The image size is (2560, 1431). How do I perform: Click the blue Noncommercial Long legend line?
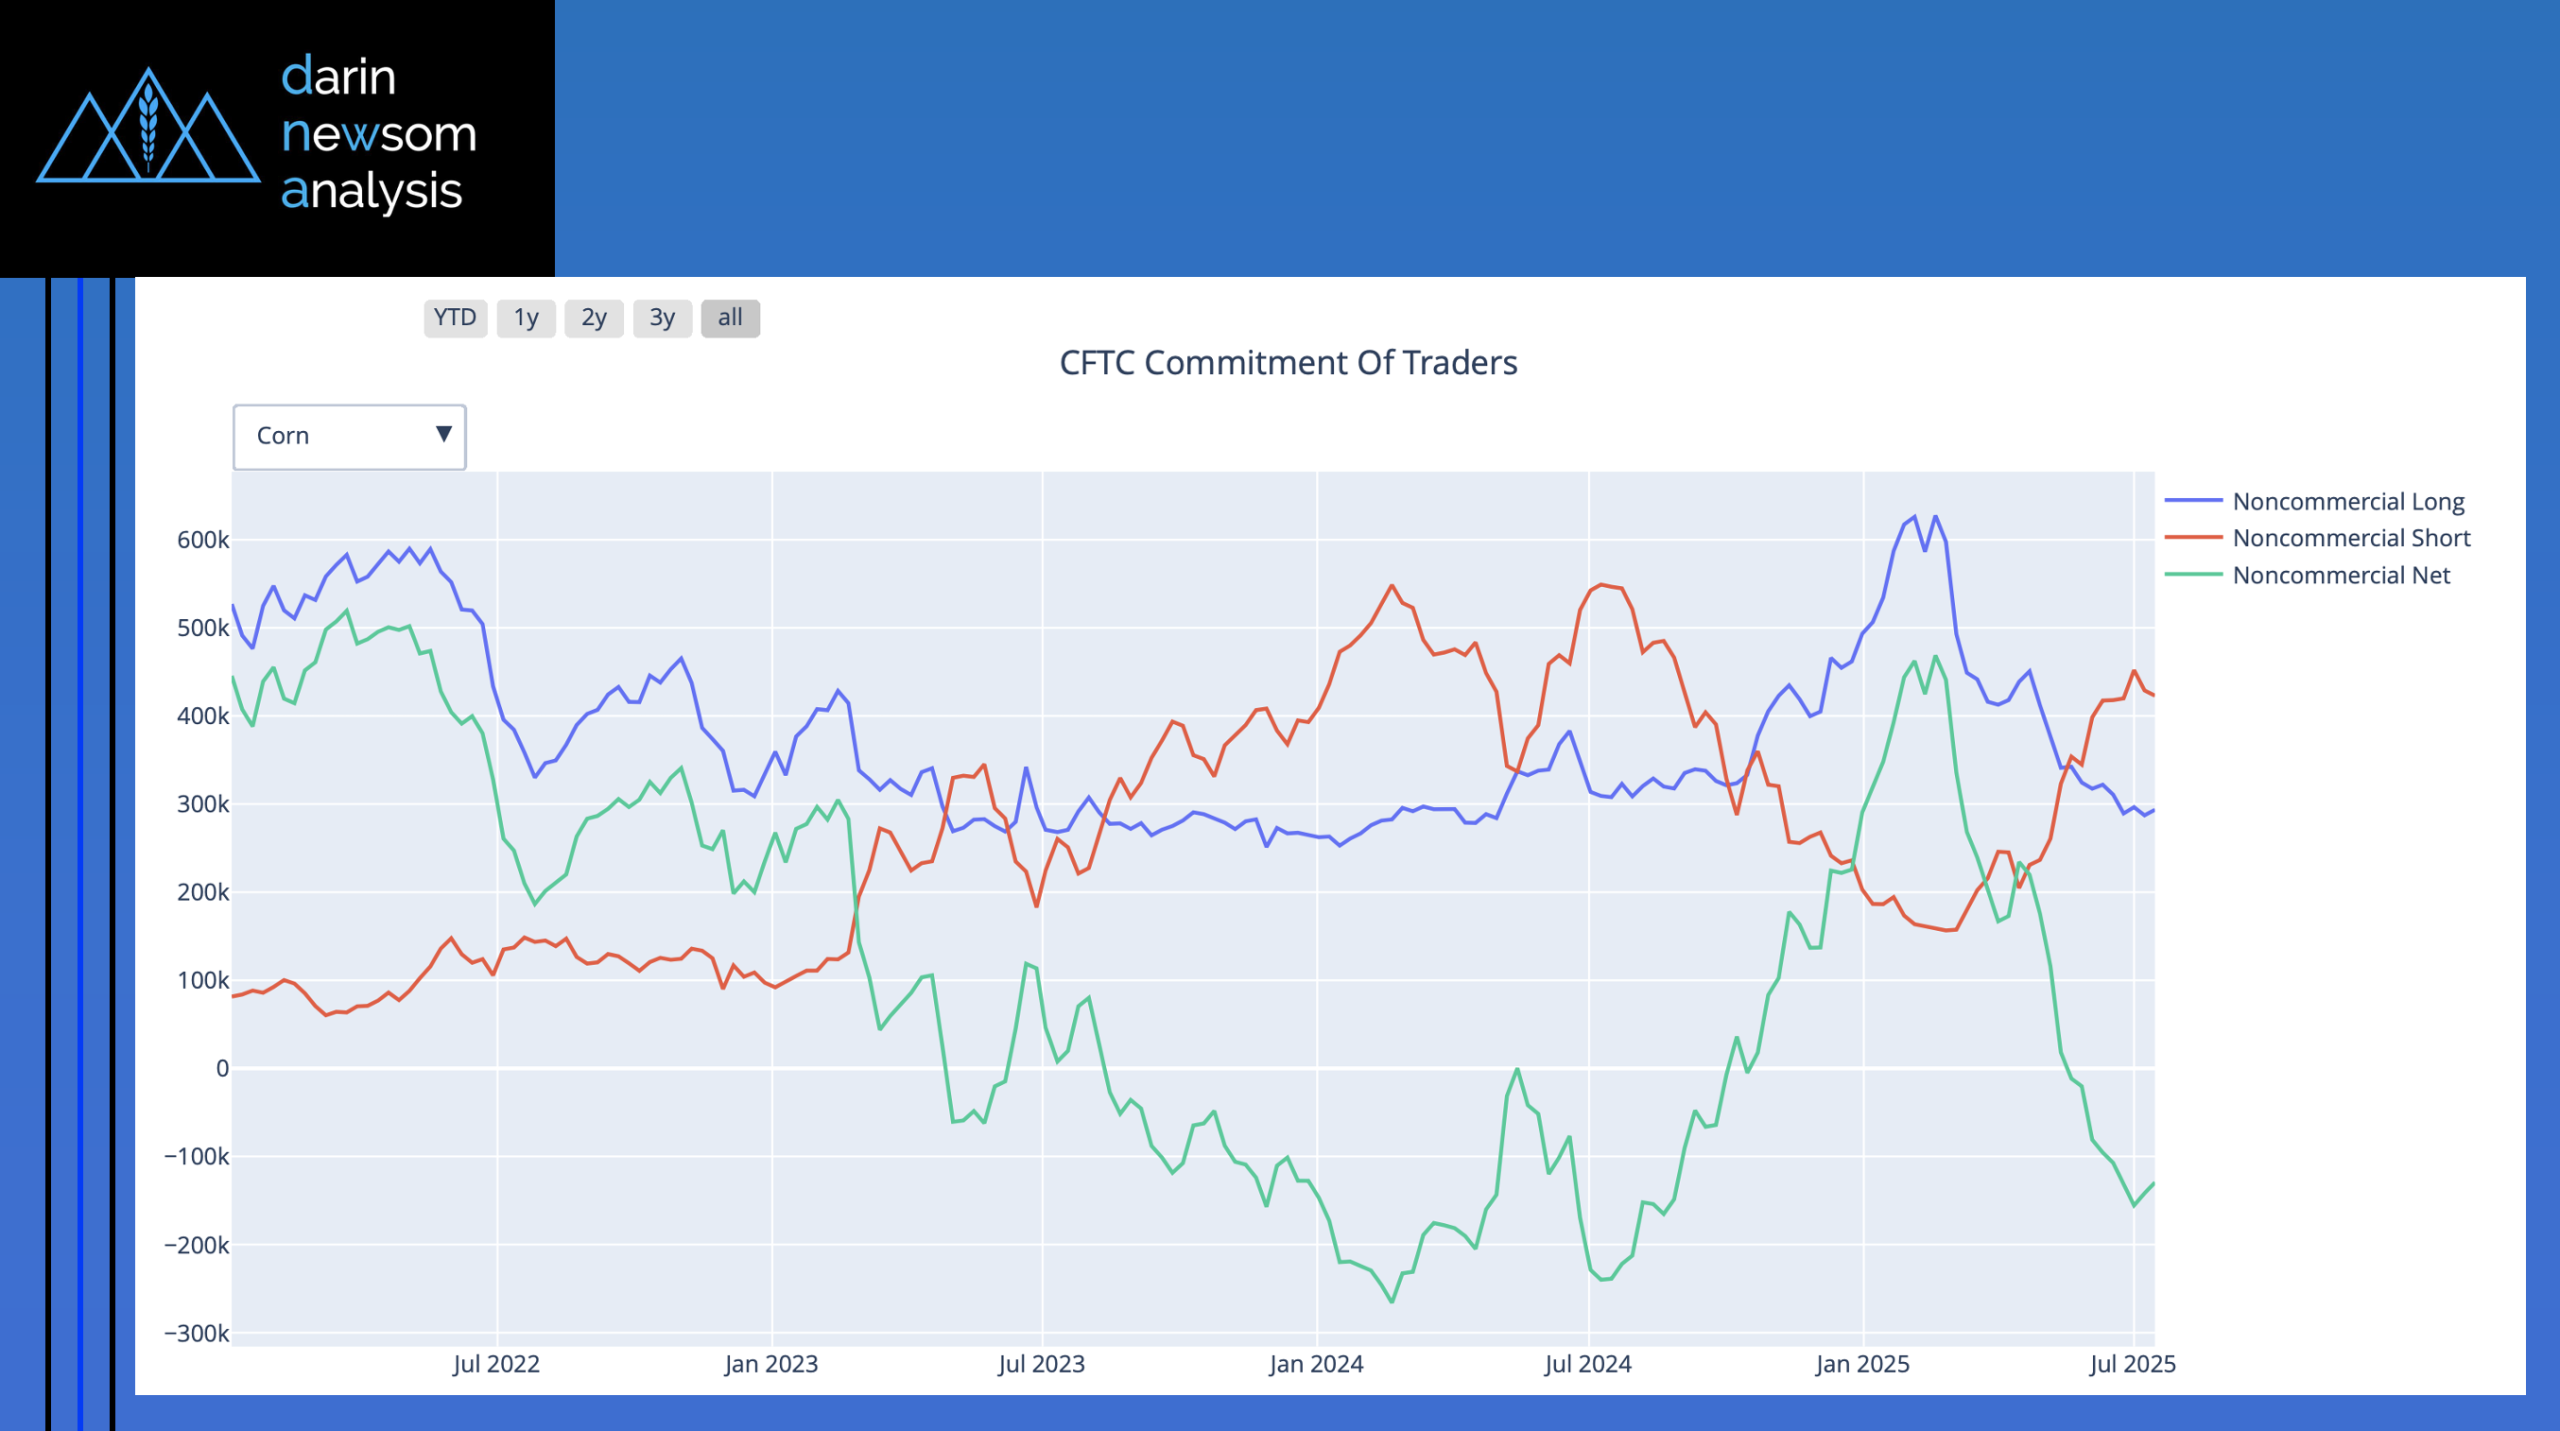tap(2193, 500)
